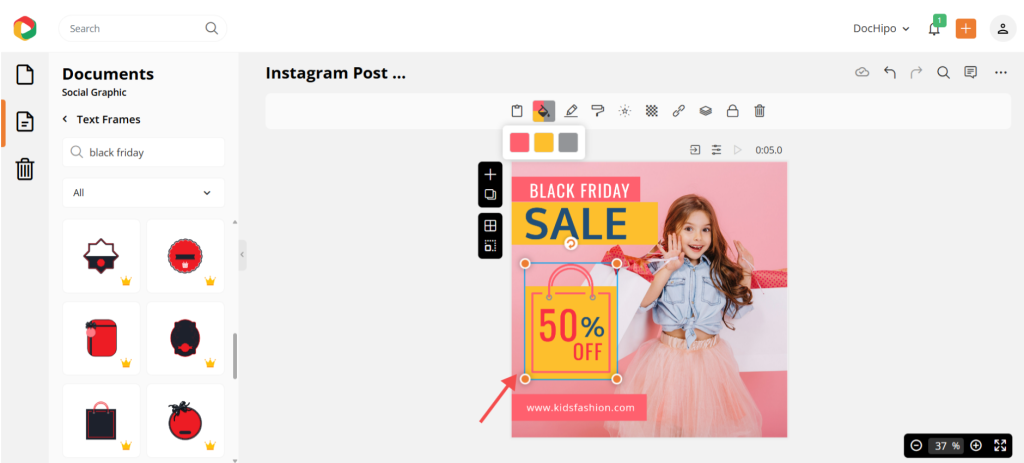Screen dimensions: 1024x463
Task: Open the blank document sidebar icon
Action: [25, 74]
